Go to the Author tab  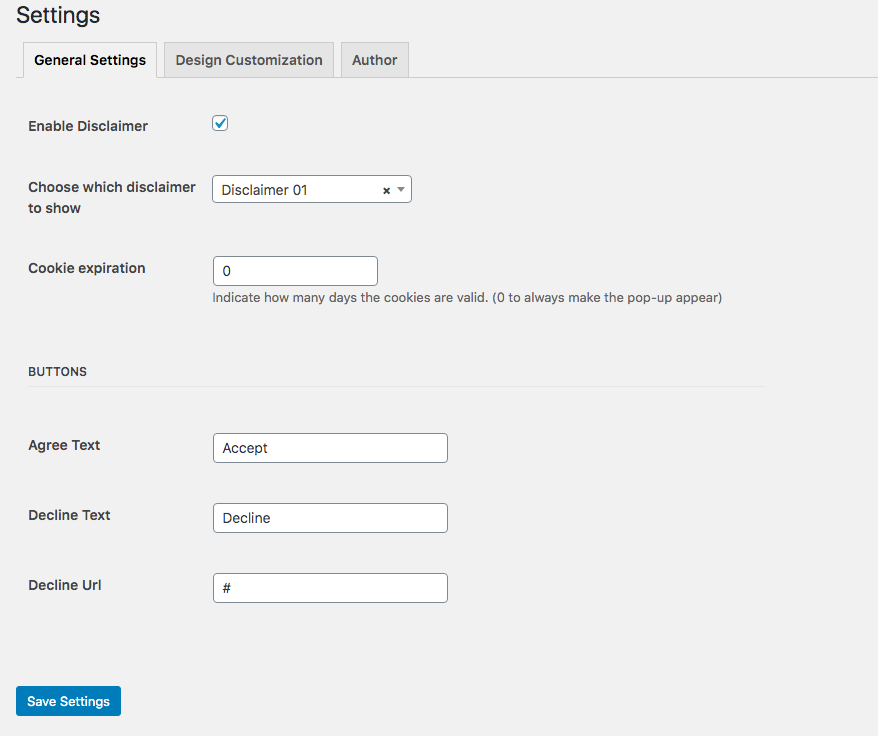click(x=375, y=60)
